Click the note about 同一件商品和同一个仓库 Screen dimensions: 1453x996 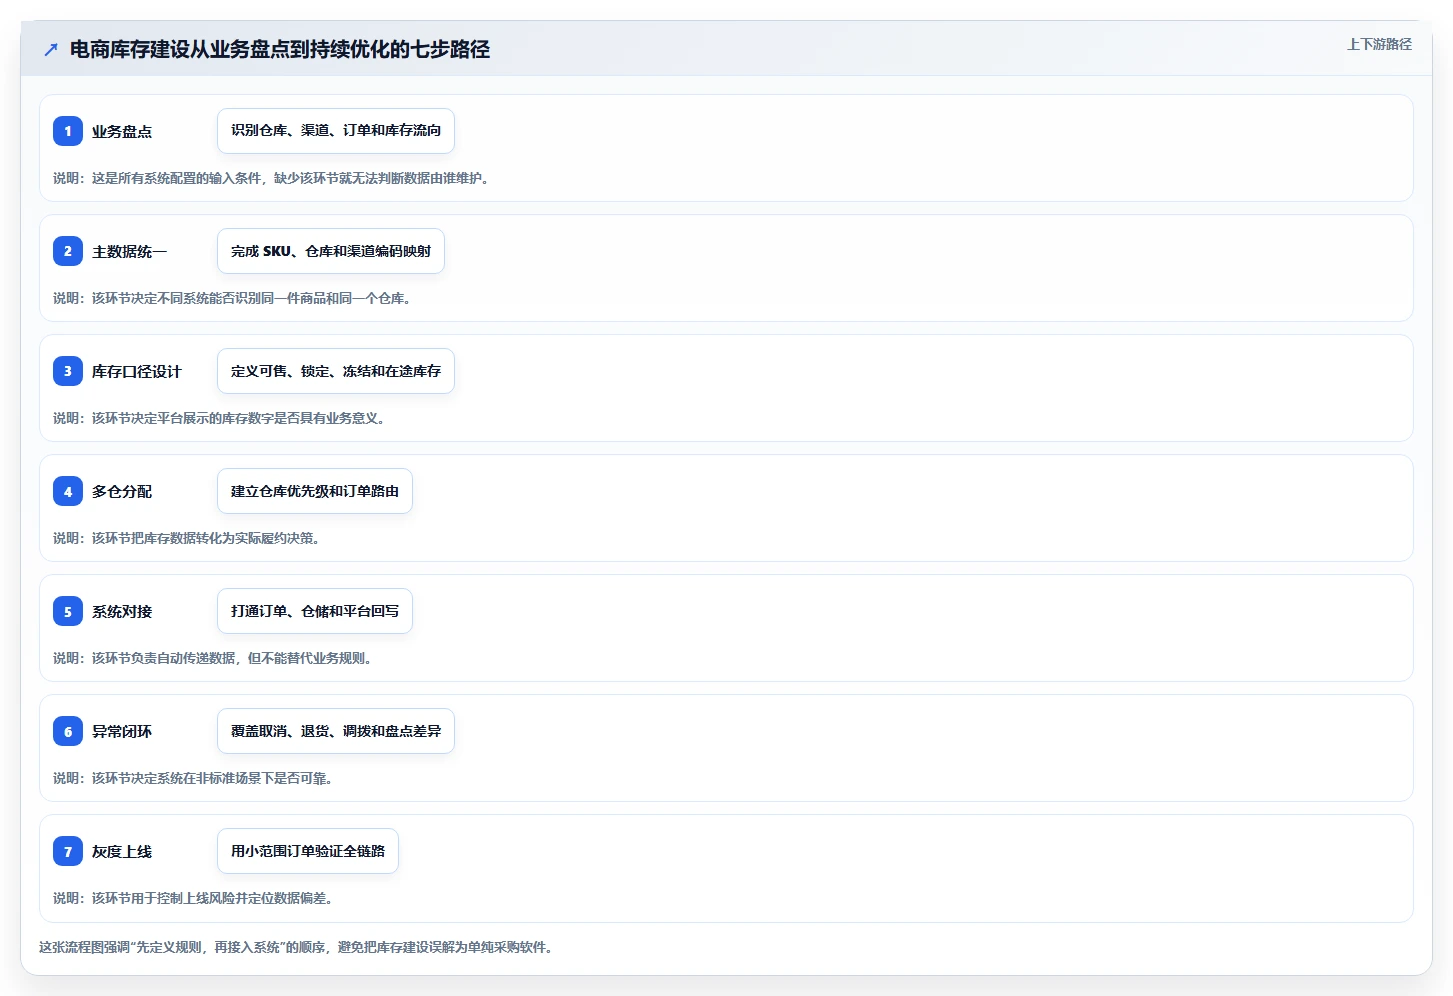pos(232,298)
